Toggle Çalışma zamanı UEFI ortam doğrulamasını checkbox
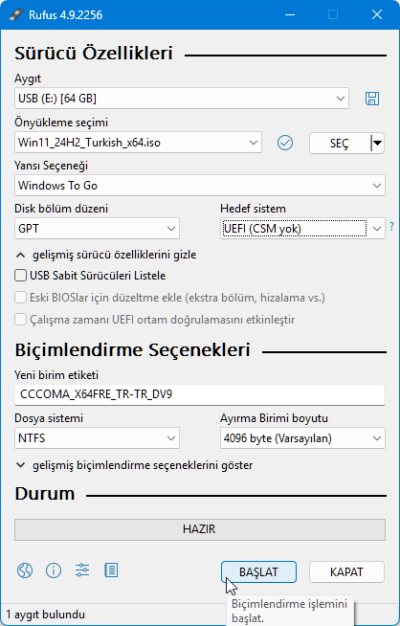400x626 pixels. point(20,319)
